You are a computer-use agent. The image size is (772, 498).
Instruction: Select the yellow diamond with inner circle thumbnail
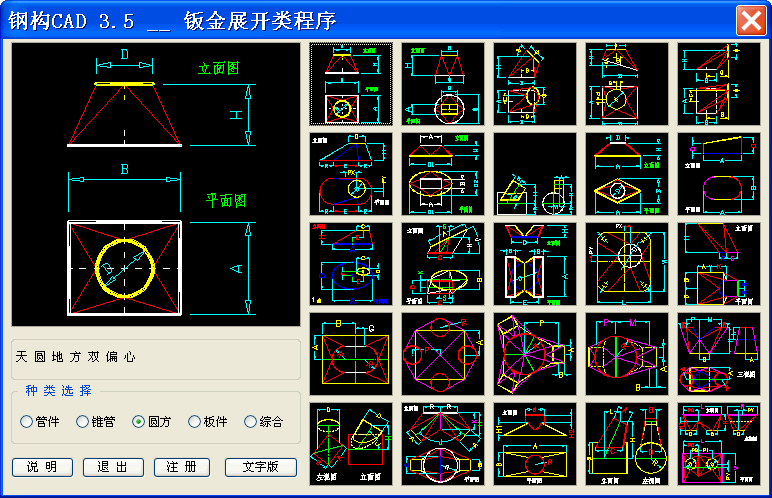tap(627, 174)
